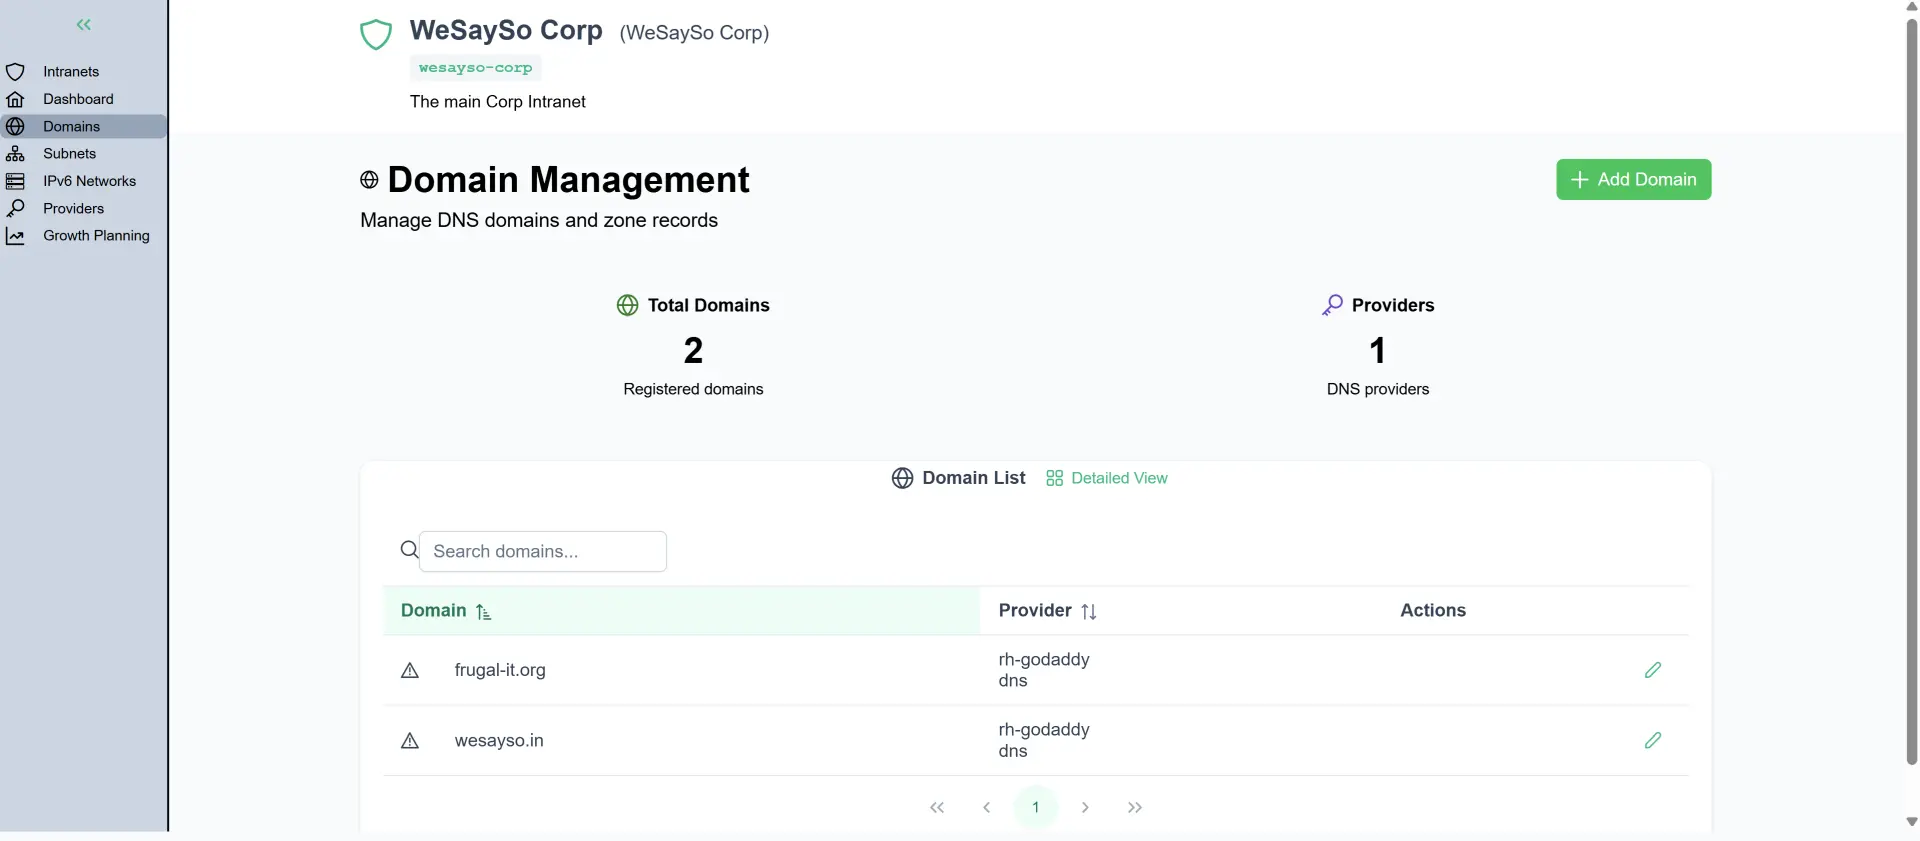This screenshot has height=841, width=1920.
Task: Click the WeSaySo Corp shield logo
Action: [x=376, y=35]
